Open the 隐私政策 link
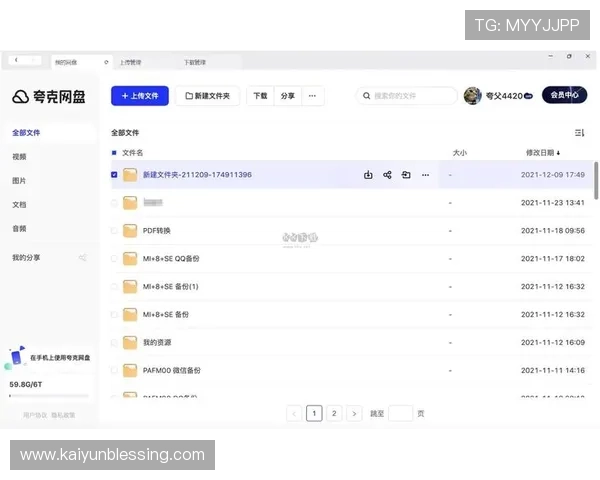The width and height of the screenshot is (600, 480). (x=63, y=415)
